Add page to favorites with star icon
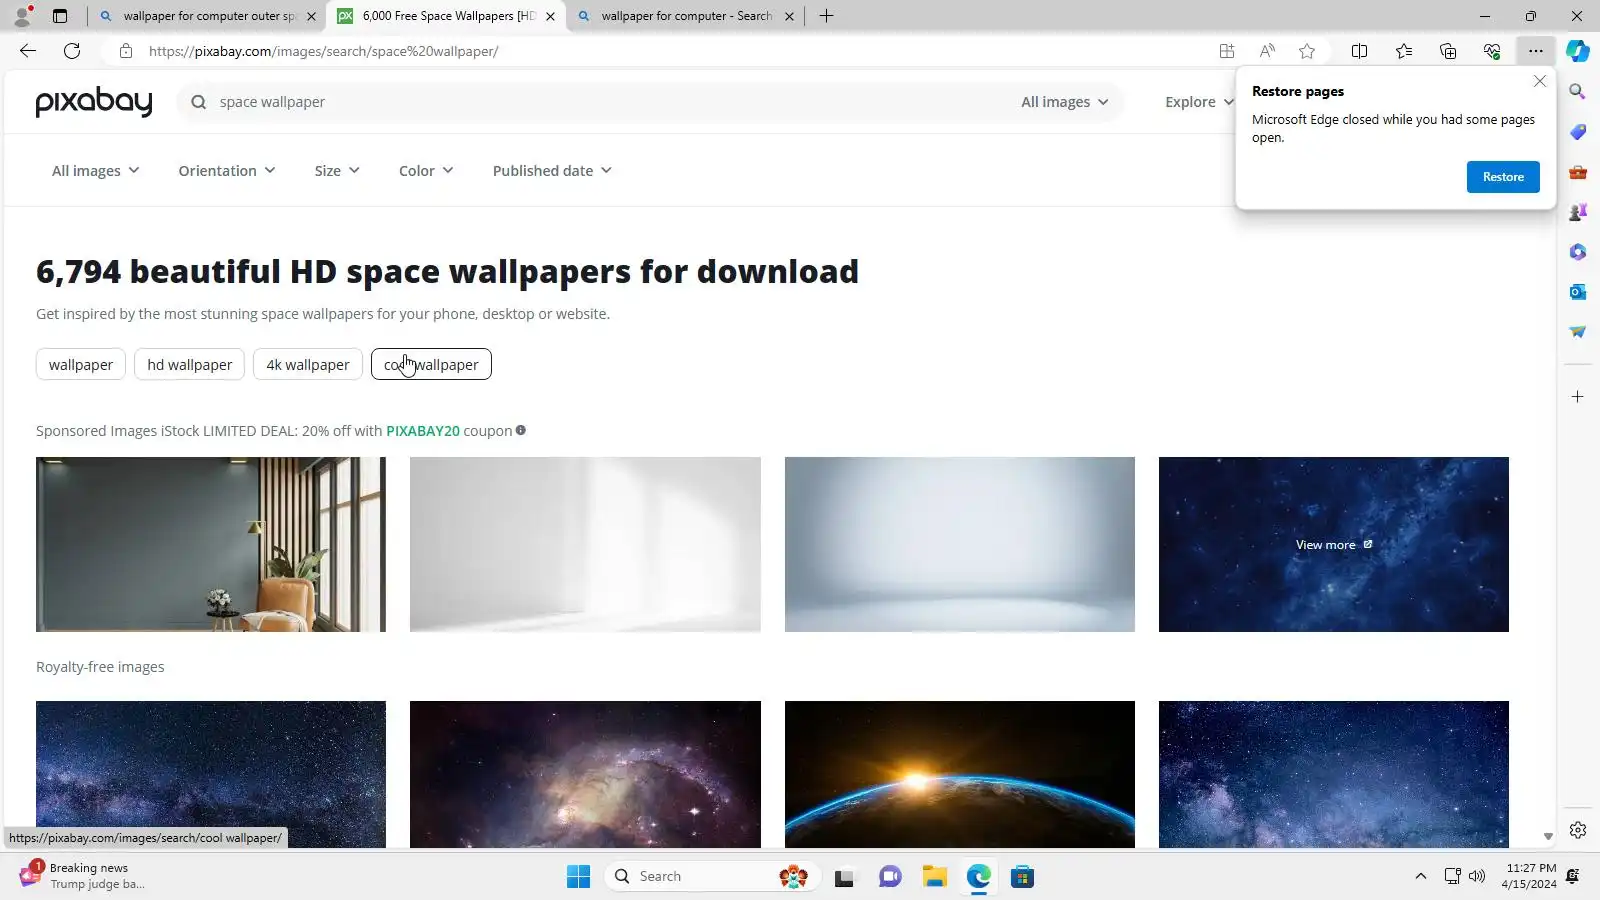Screen dimensions: 1600x900 [1307, 51]
